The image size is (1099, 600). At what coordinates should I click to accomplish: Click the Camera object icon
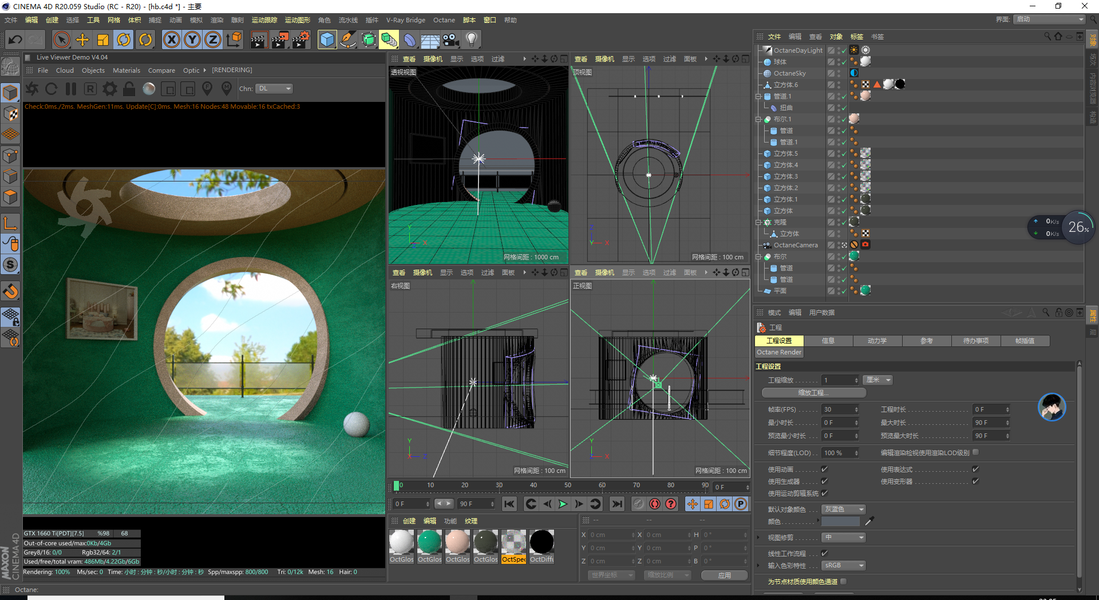tap(451, 39)
